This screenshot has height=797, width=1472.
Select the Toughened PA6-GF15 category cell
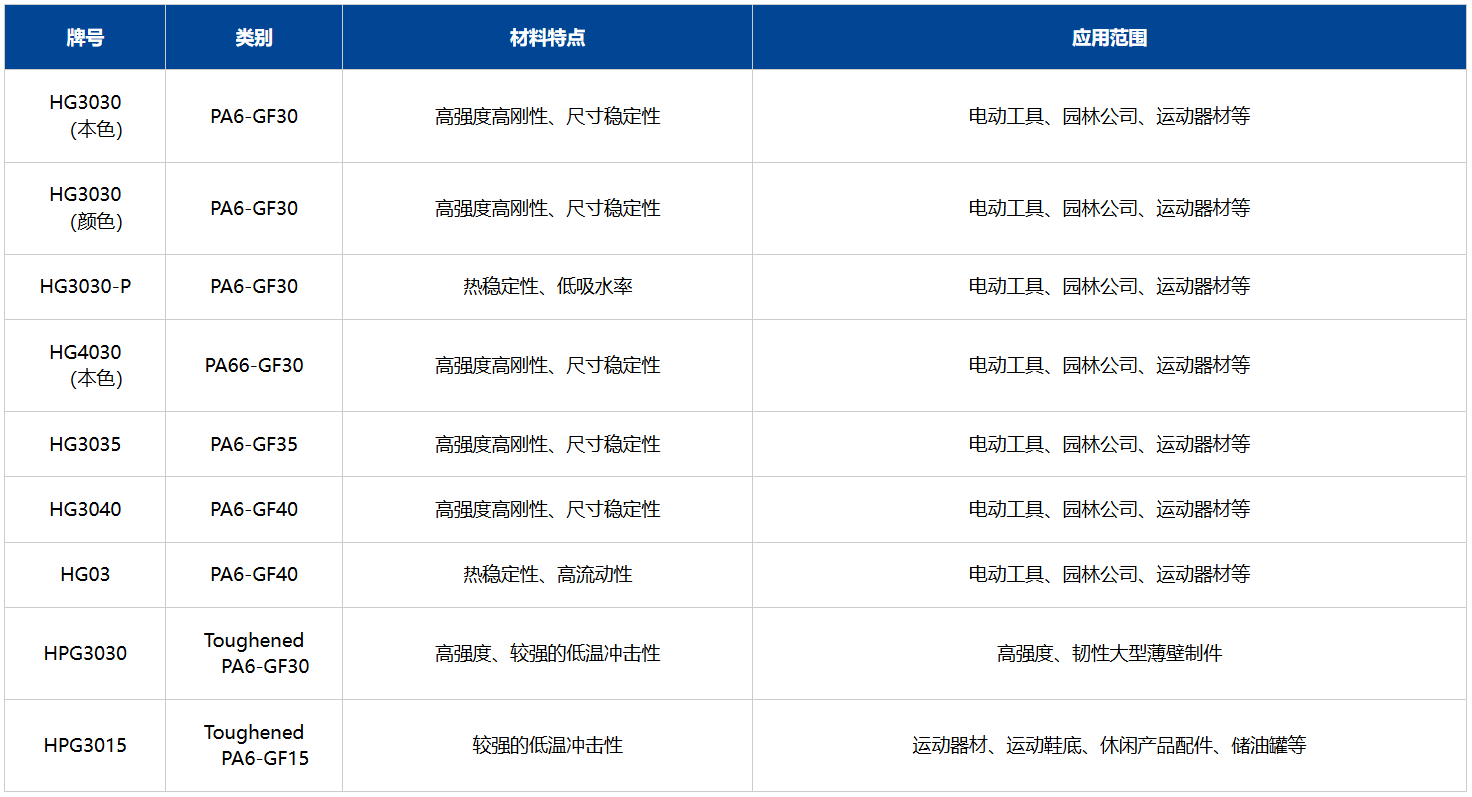click(x=254, y=745)
